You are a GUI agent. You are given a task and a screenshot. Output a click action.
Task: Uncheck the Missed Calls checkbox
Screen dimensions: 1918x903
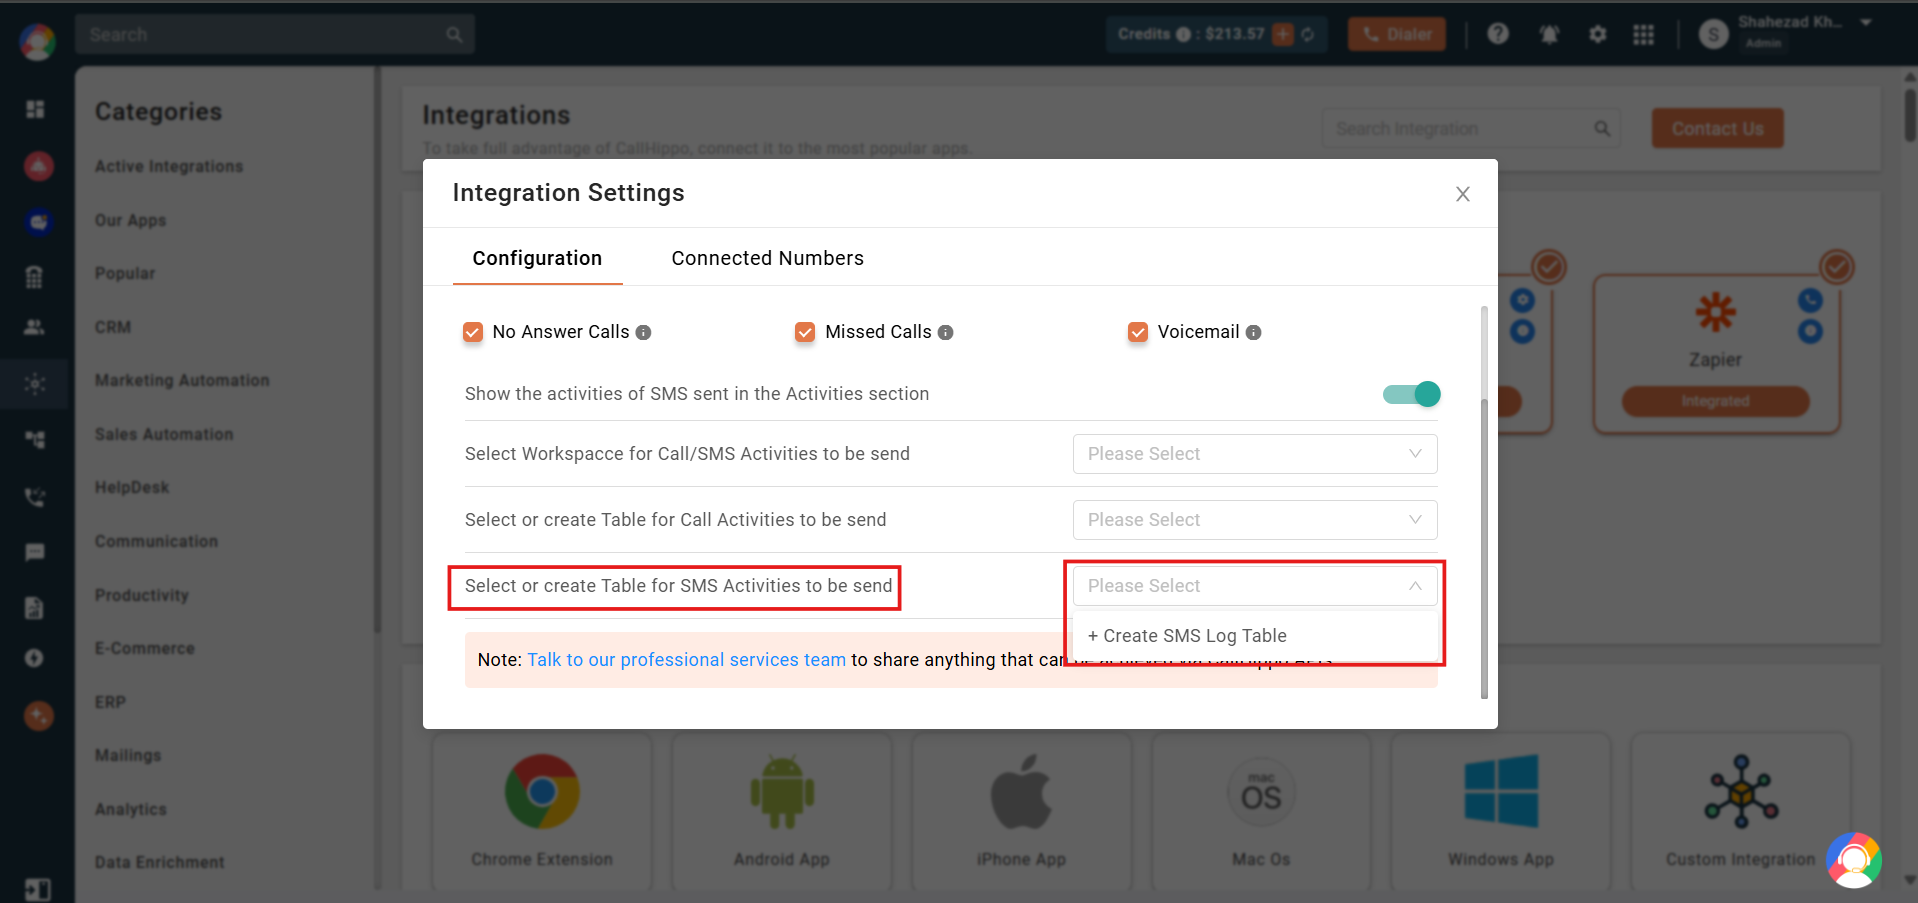(x=805, y=332)
